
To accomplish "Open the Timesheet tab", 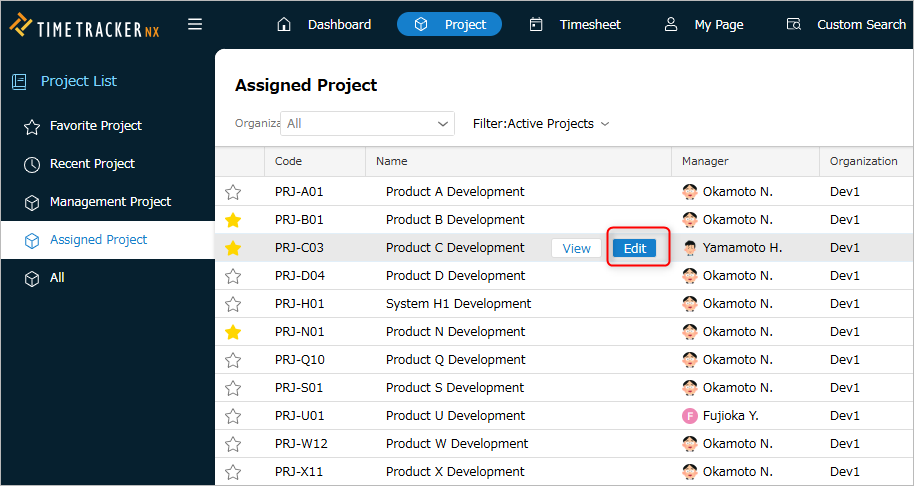I will pyautogui.click(x=575, y=24).
